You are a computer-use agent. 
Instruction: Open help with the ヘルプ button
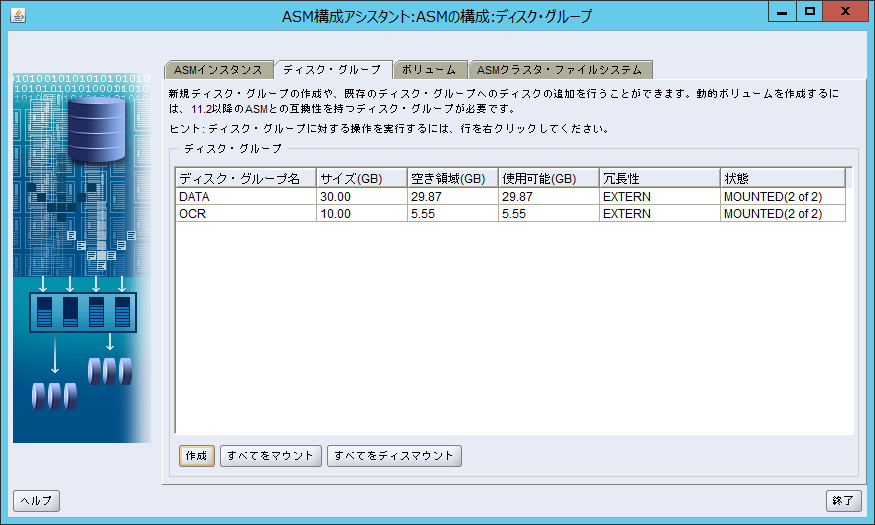(x=36, y=500)
